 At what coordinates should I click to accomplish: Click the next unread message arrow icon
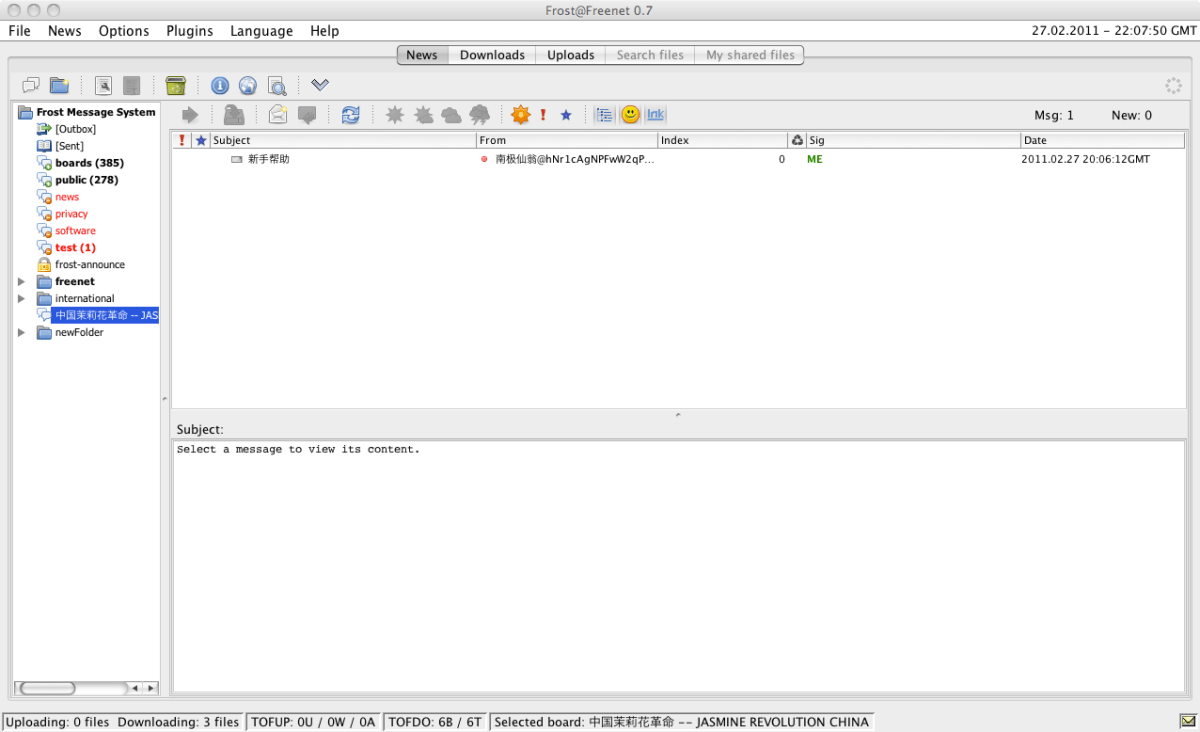(190, 115)
